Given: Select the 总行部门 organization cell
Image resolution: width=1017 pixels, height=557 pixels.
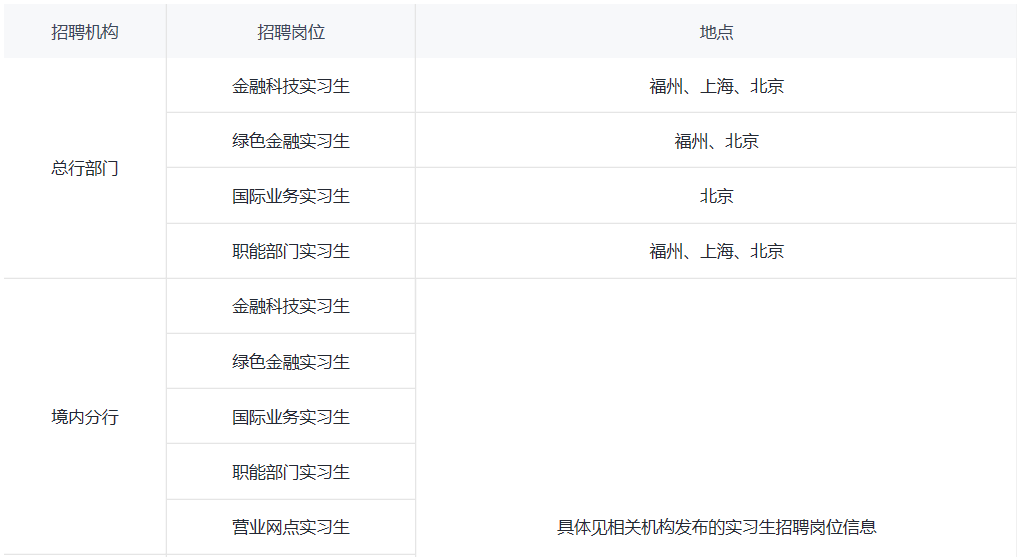Looking at the screenshot, I should click(85, 169).
